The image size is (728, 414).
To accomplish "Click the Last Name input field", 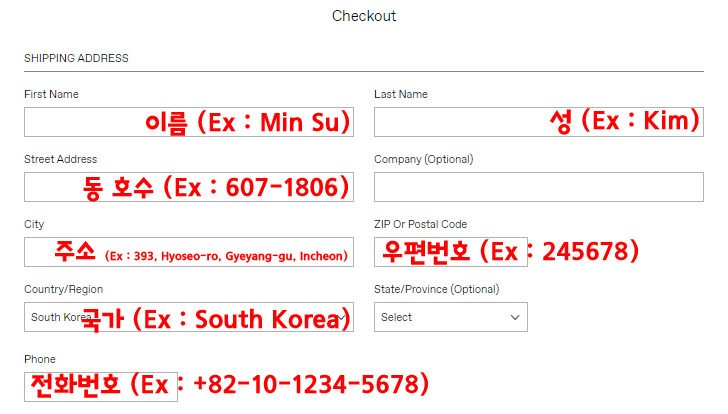I will 539,122.
